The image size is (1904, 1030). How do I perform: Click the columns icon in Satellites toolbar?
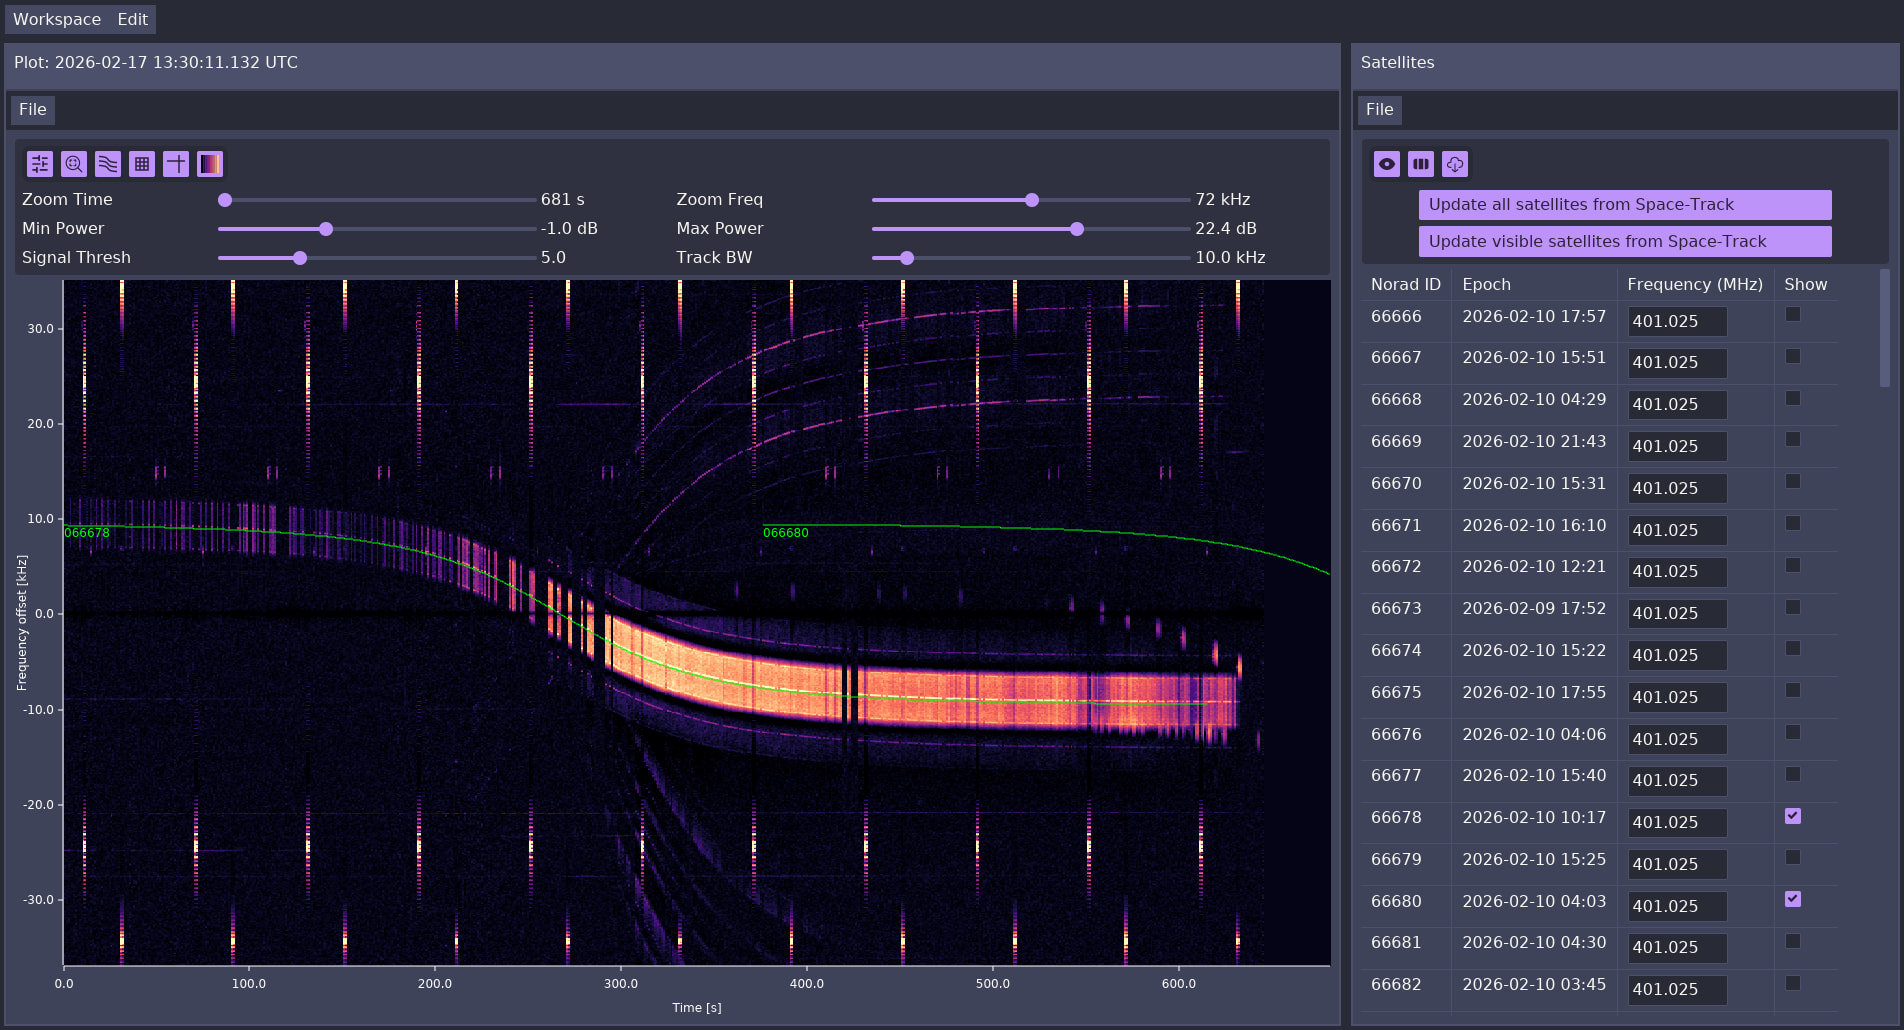point(1421,164)
